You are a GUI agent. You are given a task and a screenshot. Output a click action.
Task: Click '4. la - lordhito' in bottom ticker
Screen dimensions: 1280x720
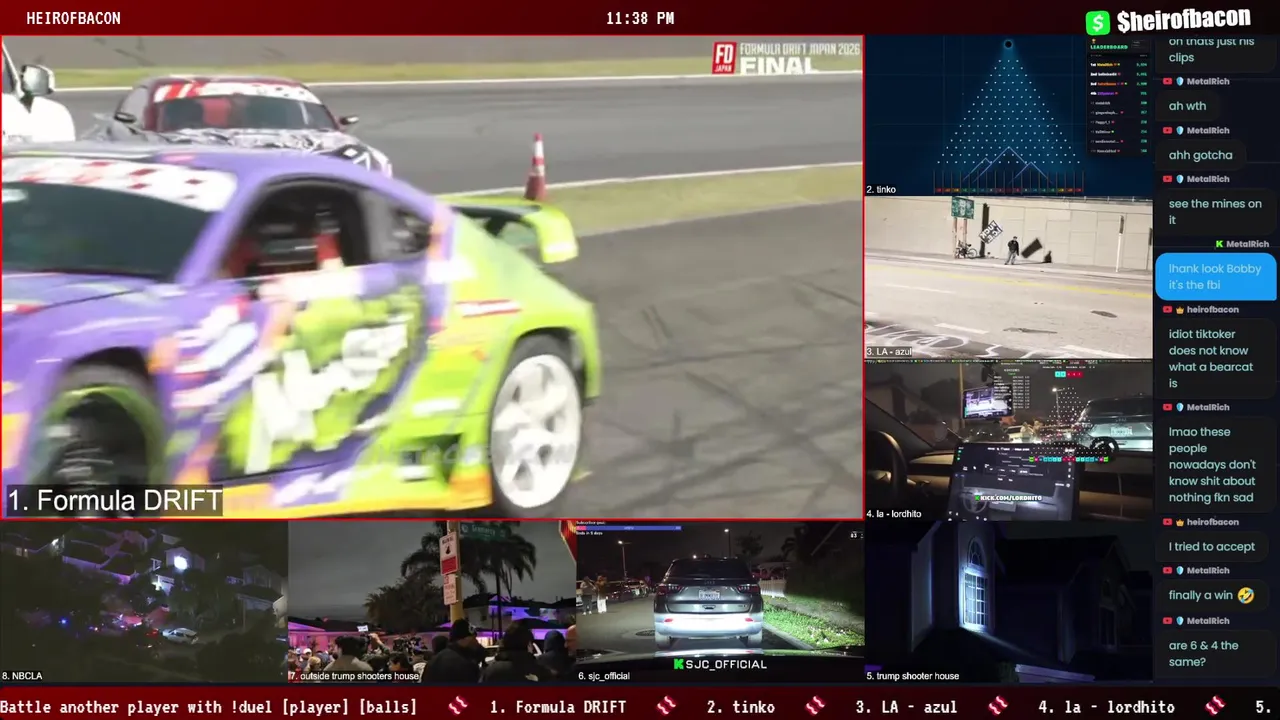click(1106, 707)
